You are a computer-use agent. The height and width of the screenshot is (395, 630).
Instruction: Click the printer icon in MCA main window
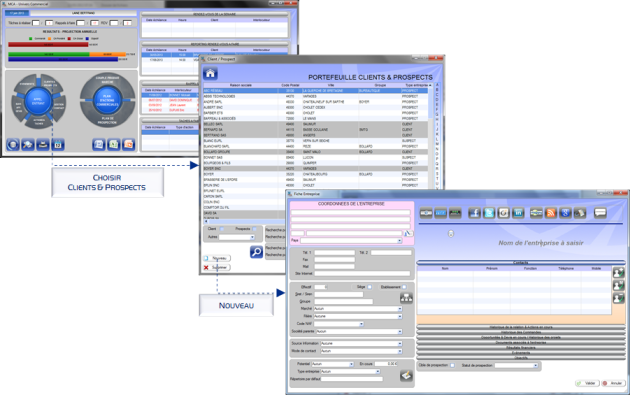(43, 145)
